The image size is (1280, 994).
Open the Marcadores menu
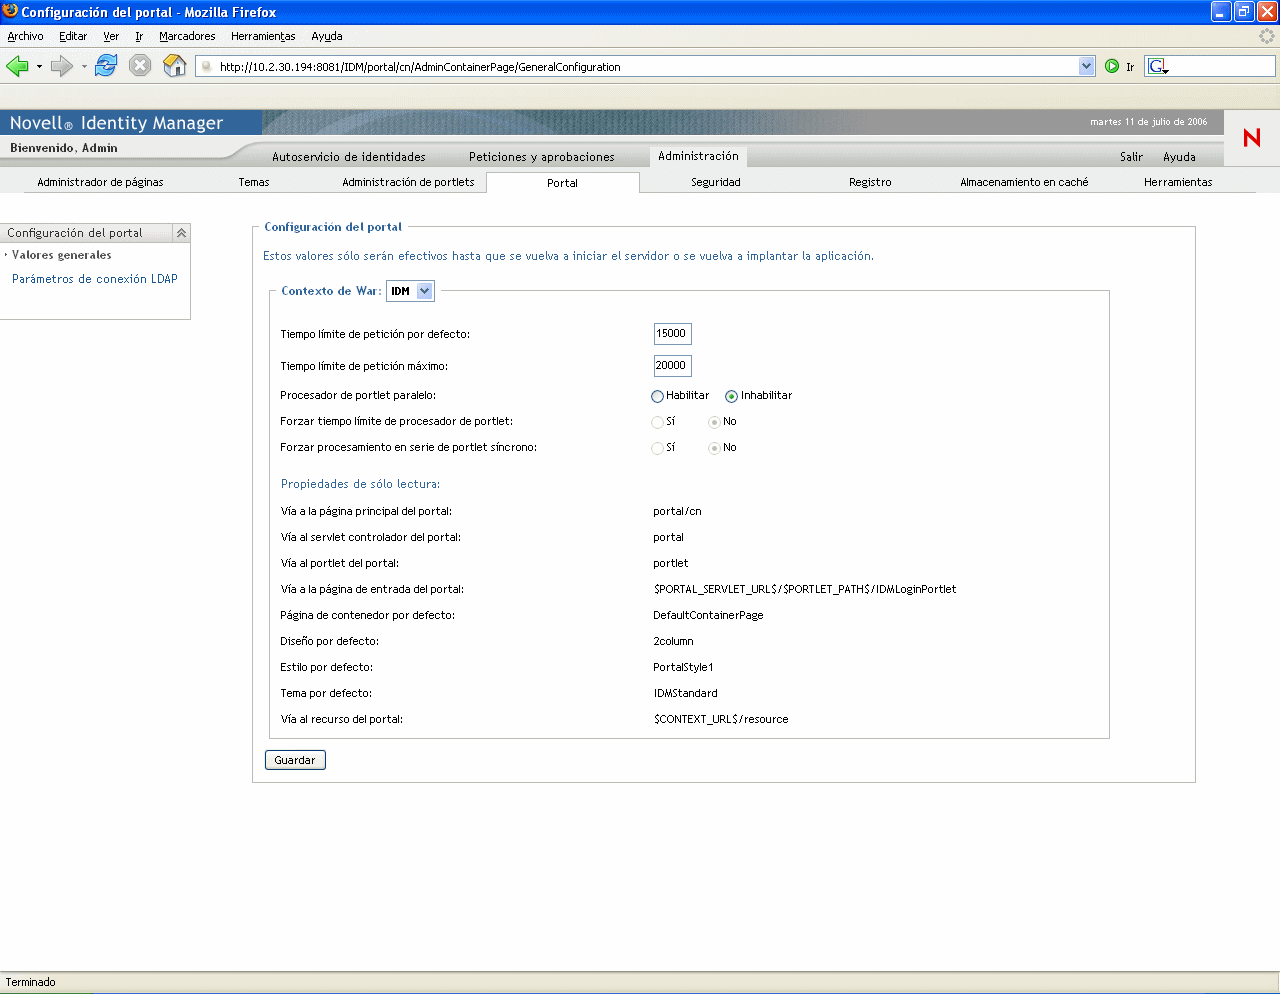[187, 36]
